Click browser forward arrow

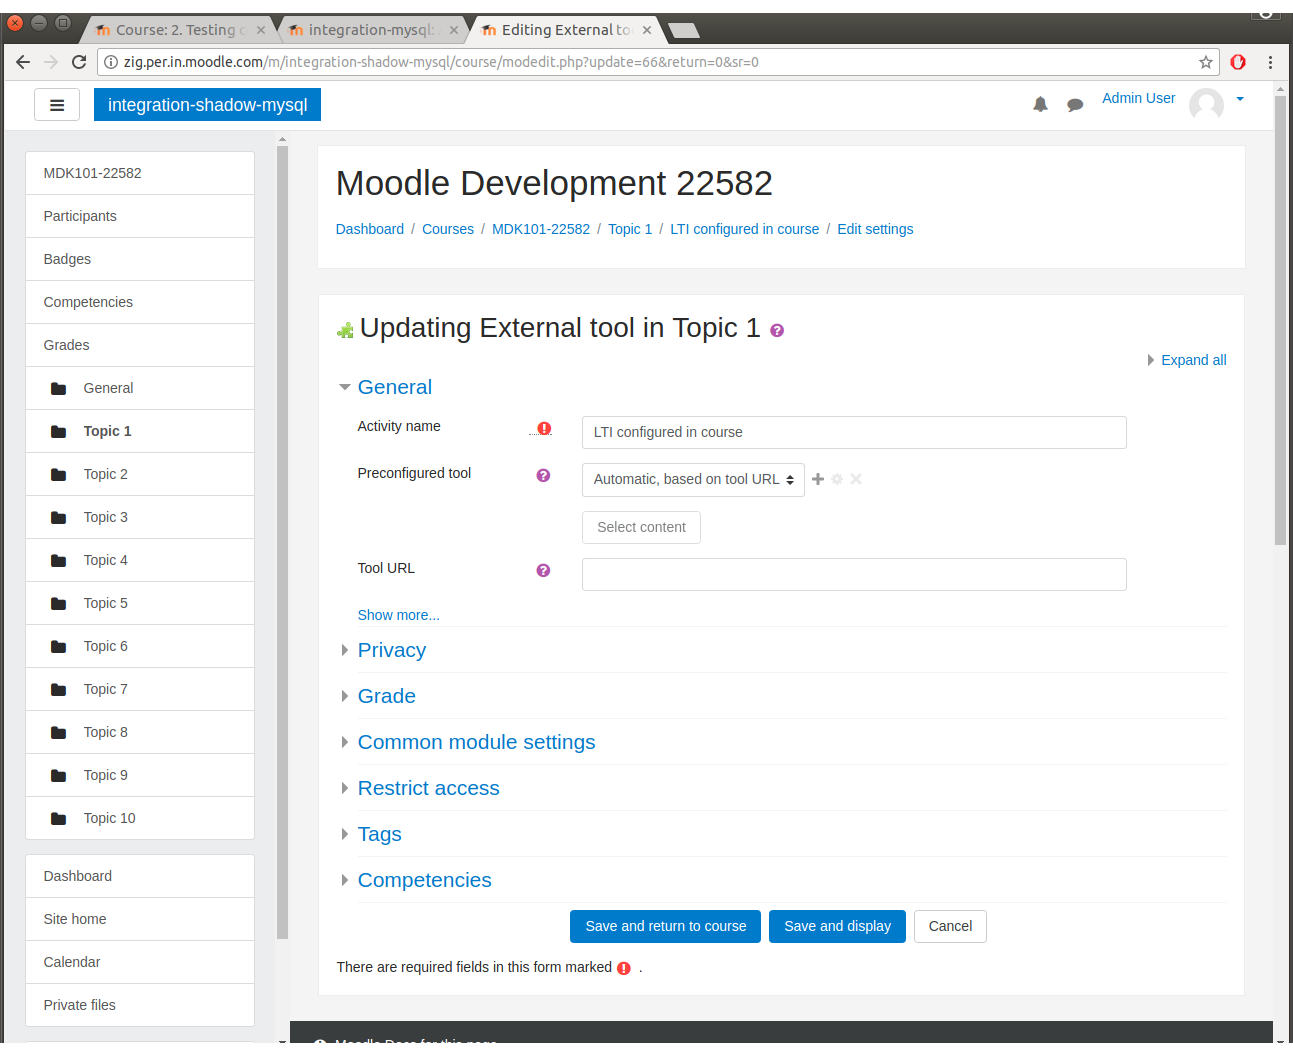coord(51,62)
